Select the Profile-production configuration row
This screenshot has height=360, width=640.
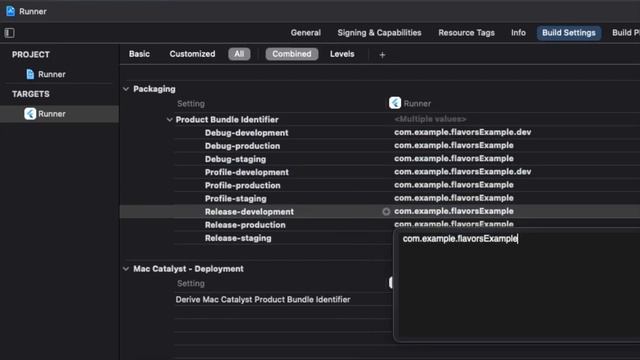(242, 185)
